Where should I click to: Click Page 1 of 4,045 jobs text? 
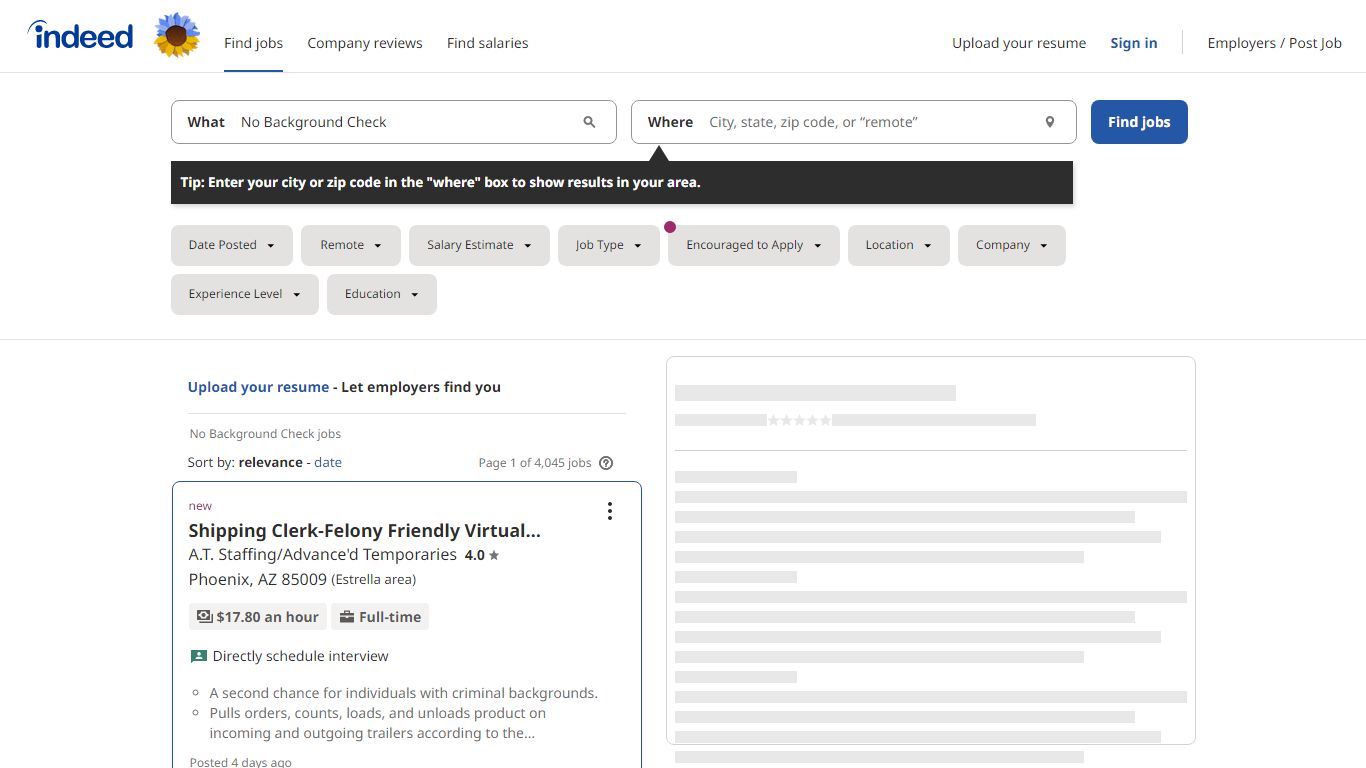tap(535, 463)
